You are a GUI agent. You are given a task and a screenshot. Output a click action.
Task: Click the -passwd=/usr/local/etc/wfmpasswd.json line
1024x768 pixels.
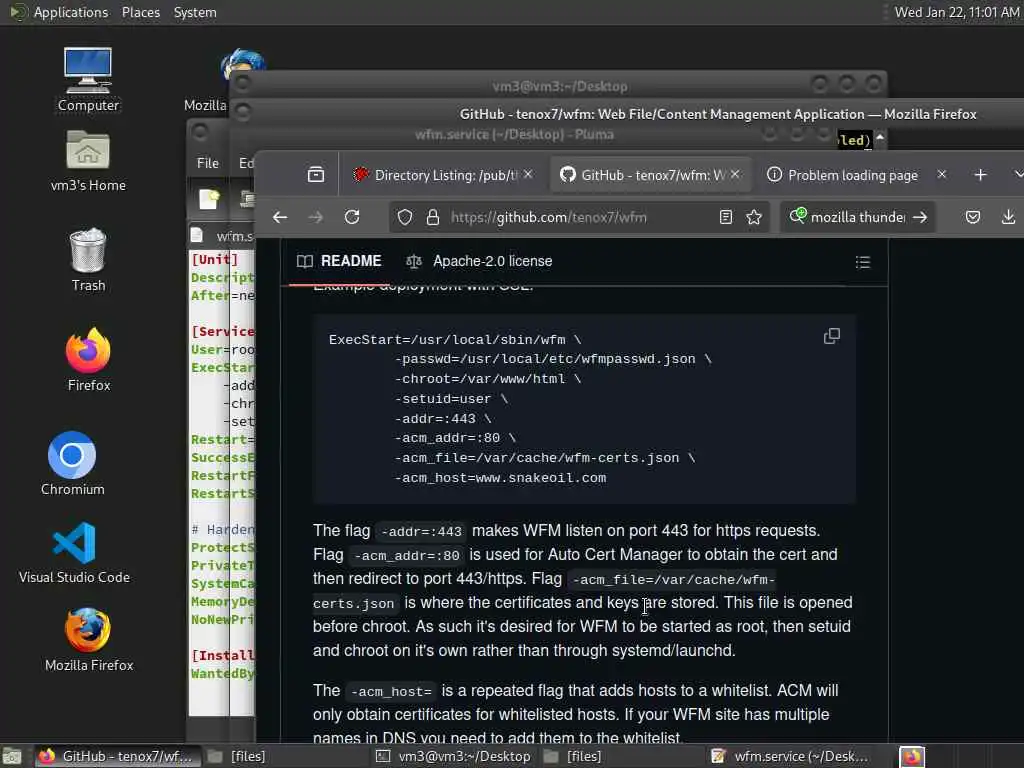[552, 359]
